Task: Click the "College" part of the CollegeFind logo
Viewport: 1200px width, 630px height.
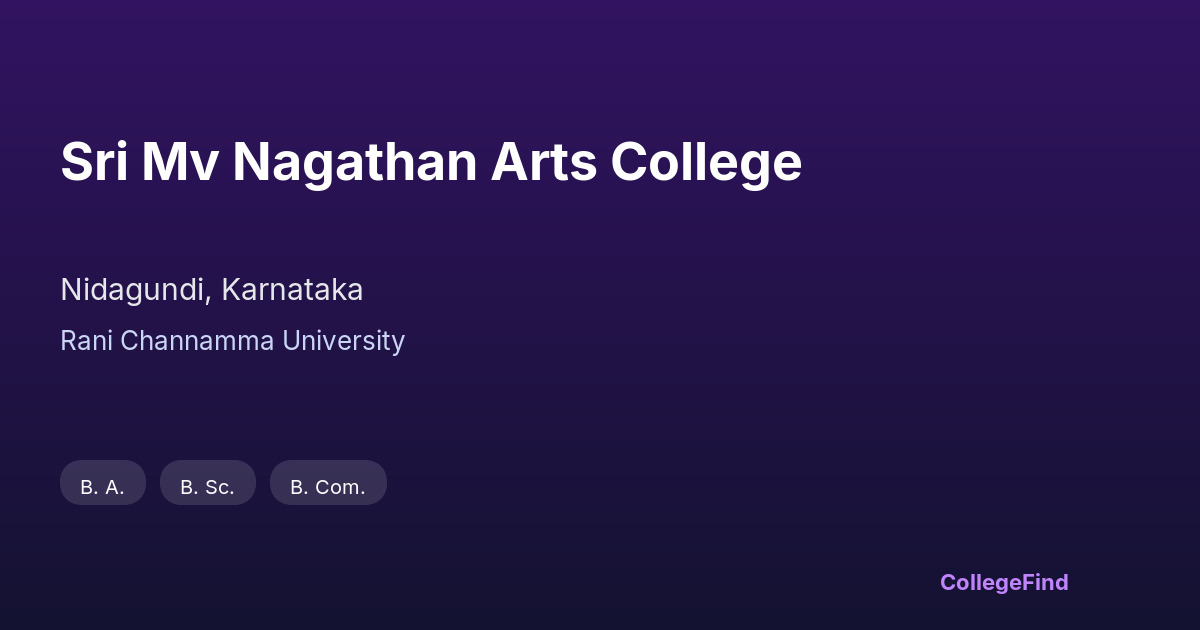Action: click(980, 582)
